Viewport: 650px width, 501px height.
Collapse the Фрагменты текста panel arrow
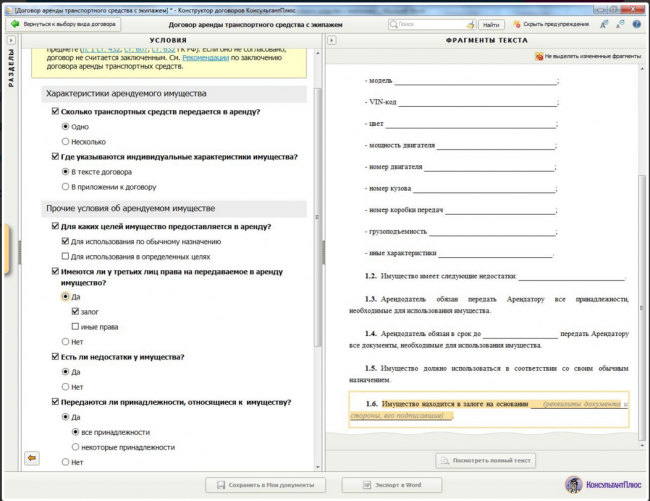[x=332, y=40]
